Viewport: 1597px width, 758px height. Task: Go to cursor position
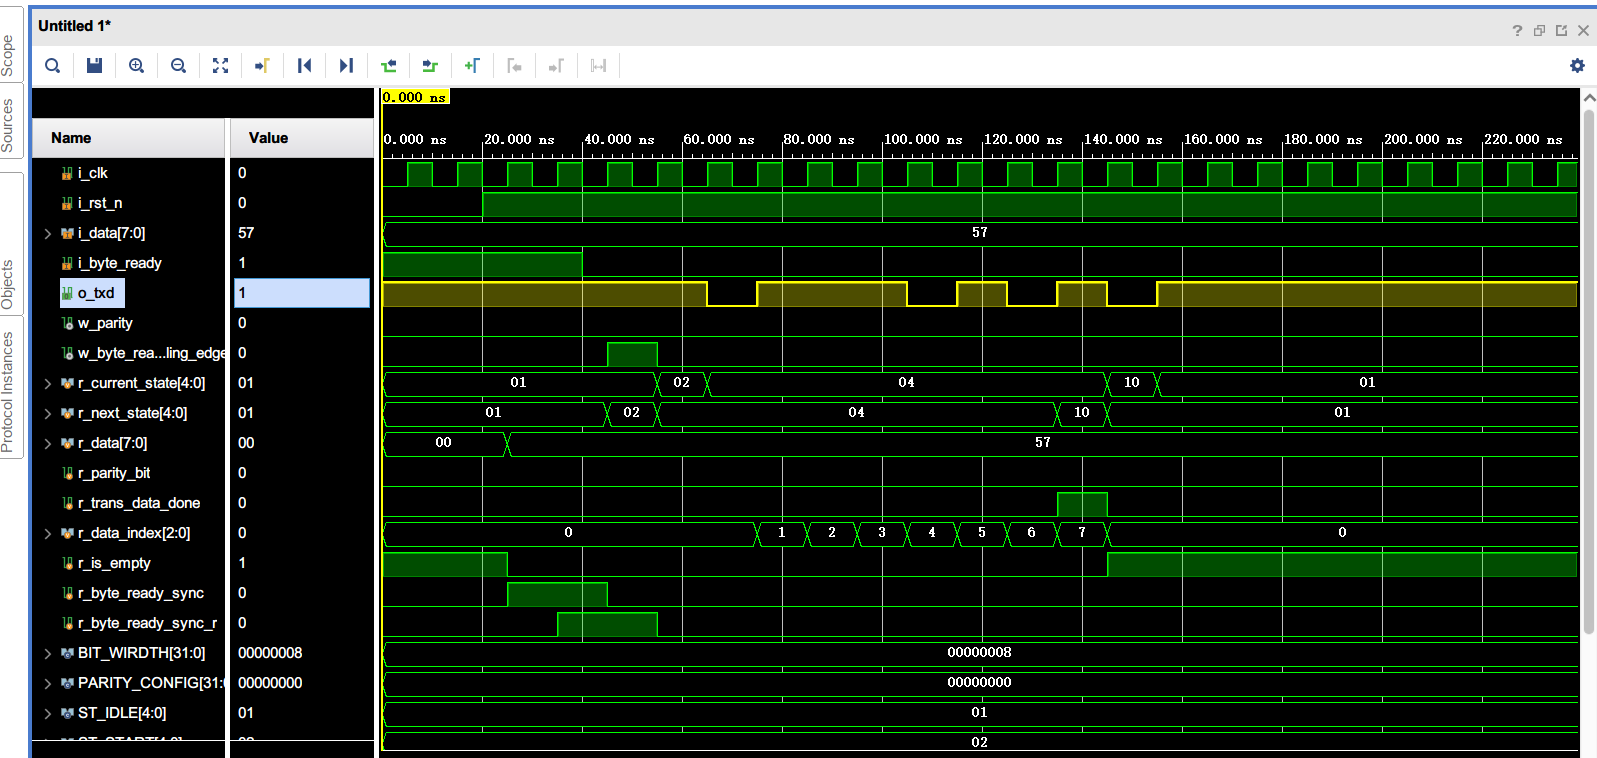(x=262, y=66)
